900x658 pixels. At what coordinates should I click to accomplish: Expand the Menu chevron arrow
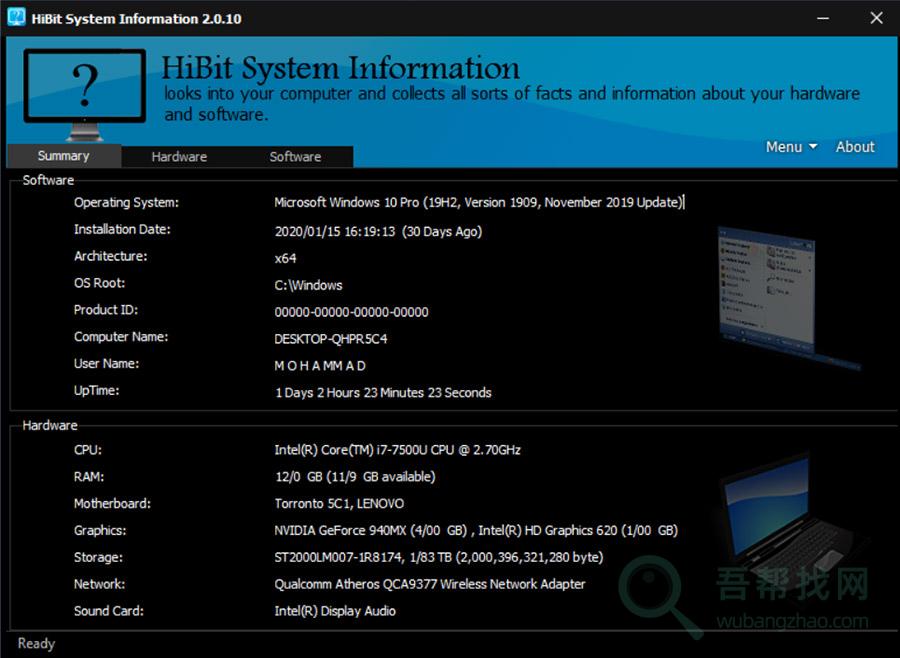814,147
